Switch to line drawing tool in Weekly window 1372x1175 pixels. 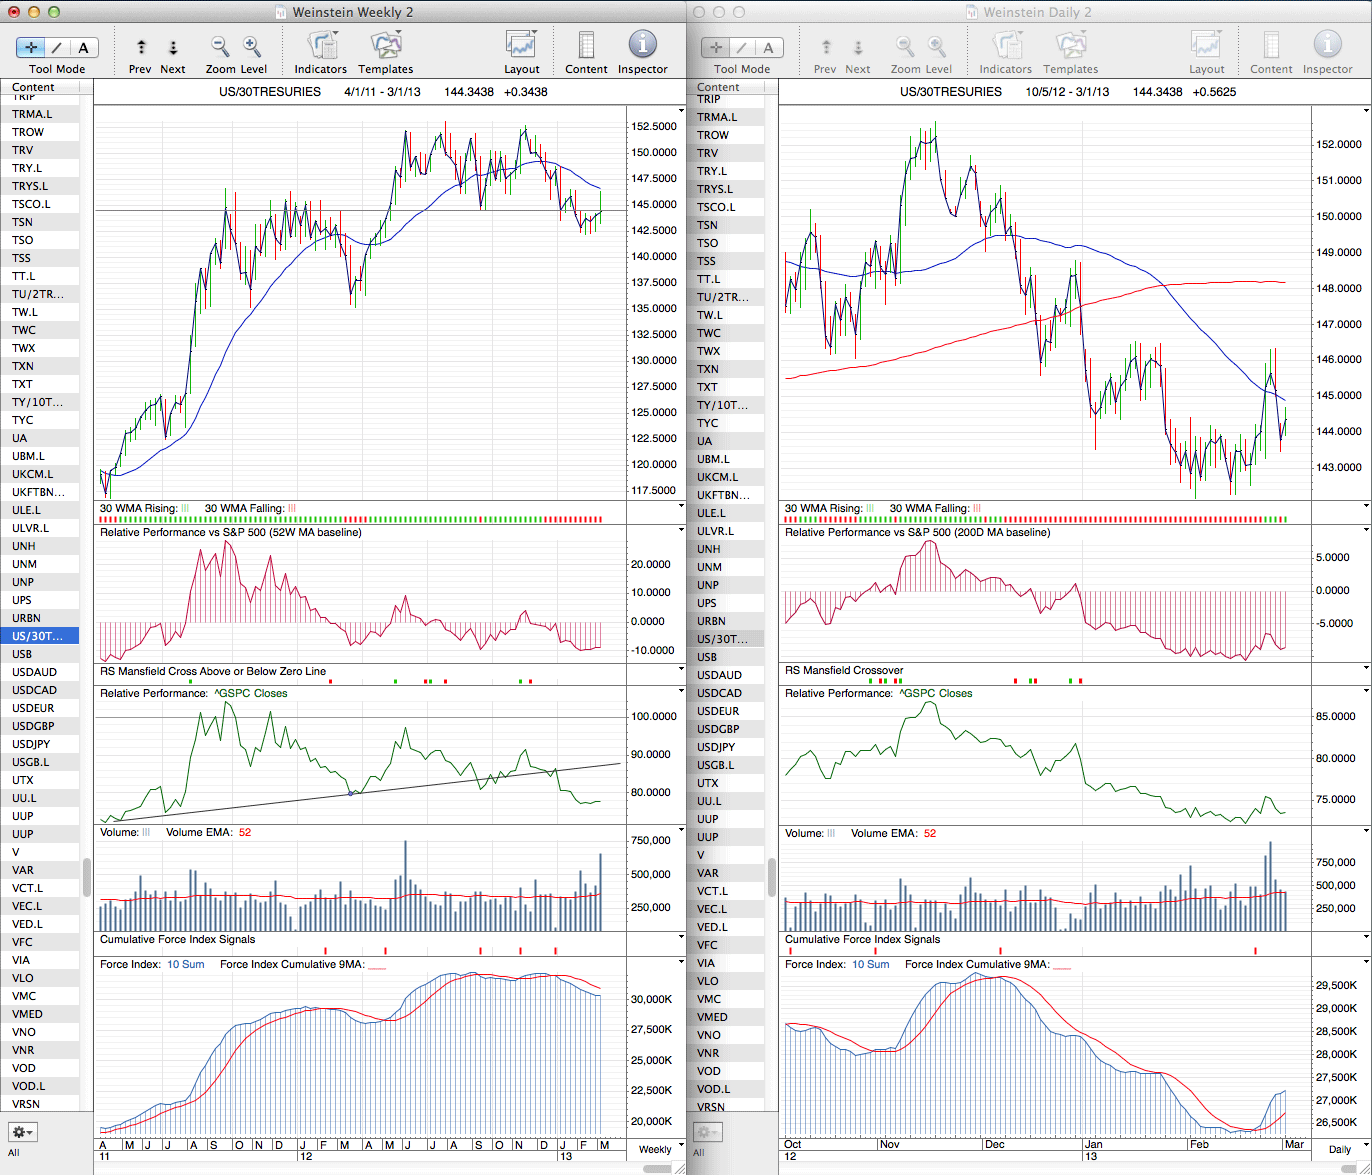(57, 48)
